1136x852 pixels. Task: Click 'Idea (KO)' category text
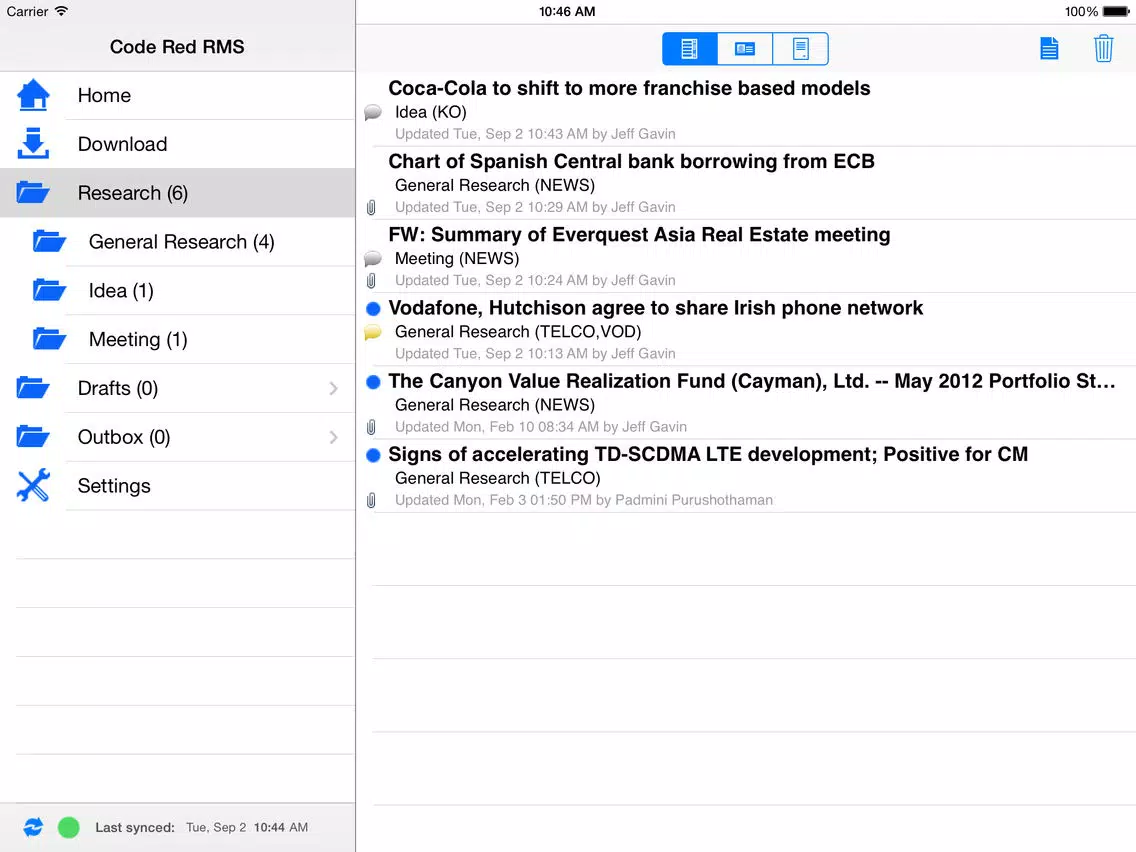(x=430, y=112)
